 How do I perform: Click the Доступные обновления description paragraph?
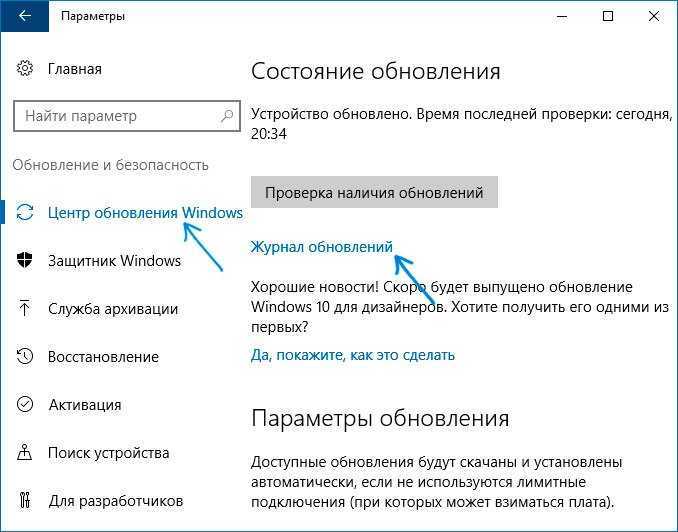click(437, 482)
